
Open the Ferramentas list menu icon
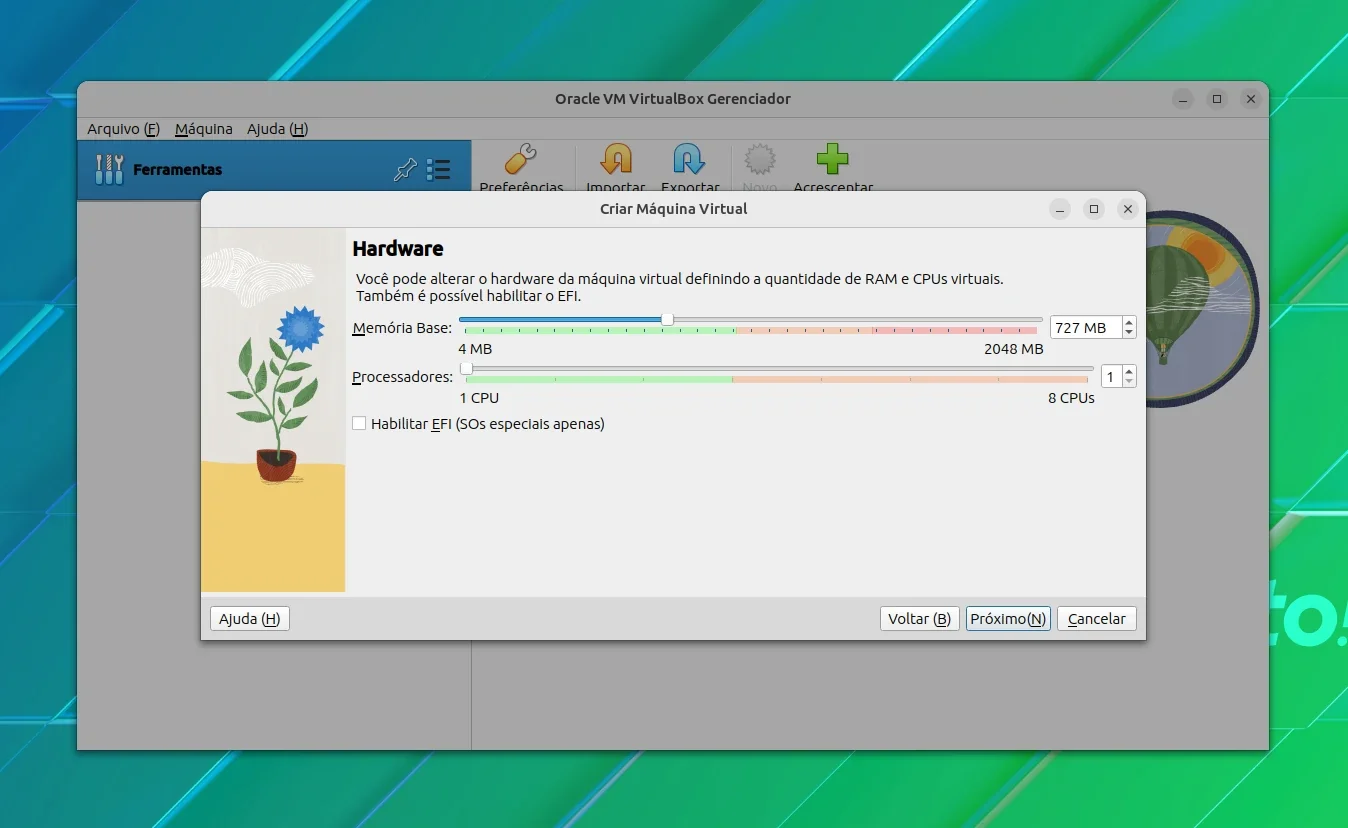438,170
